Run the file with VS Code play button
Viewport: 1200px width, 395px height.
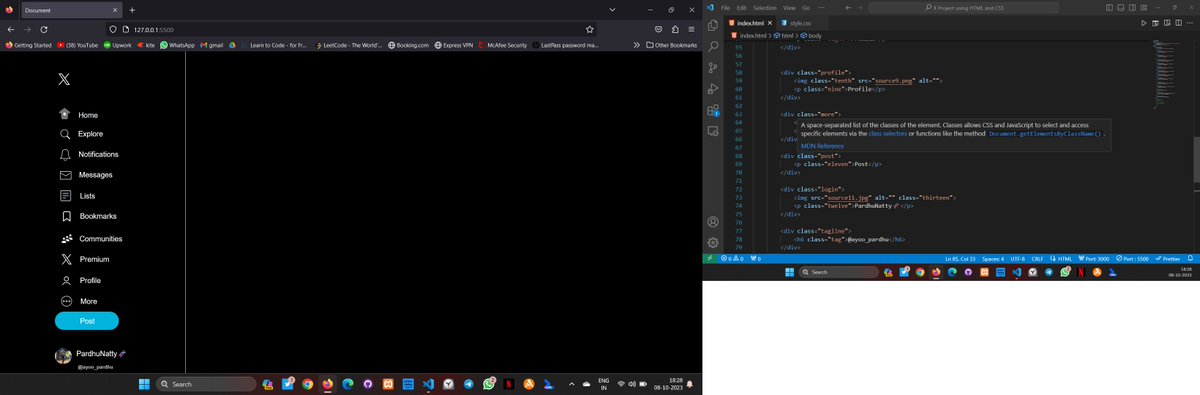click(1145, 22)
